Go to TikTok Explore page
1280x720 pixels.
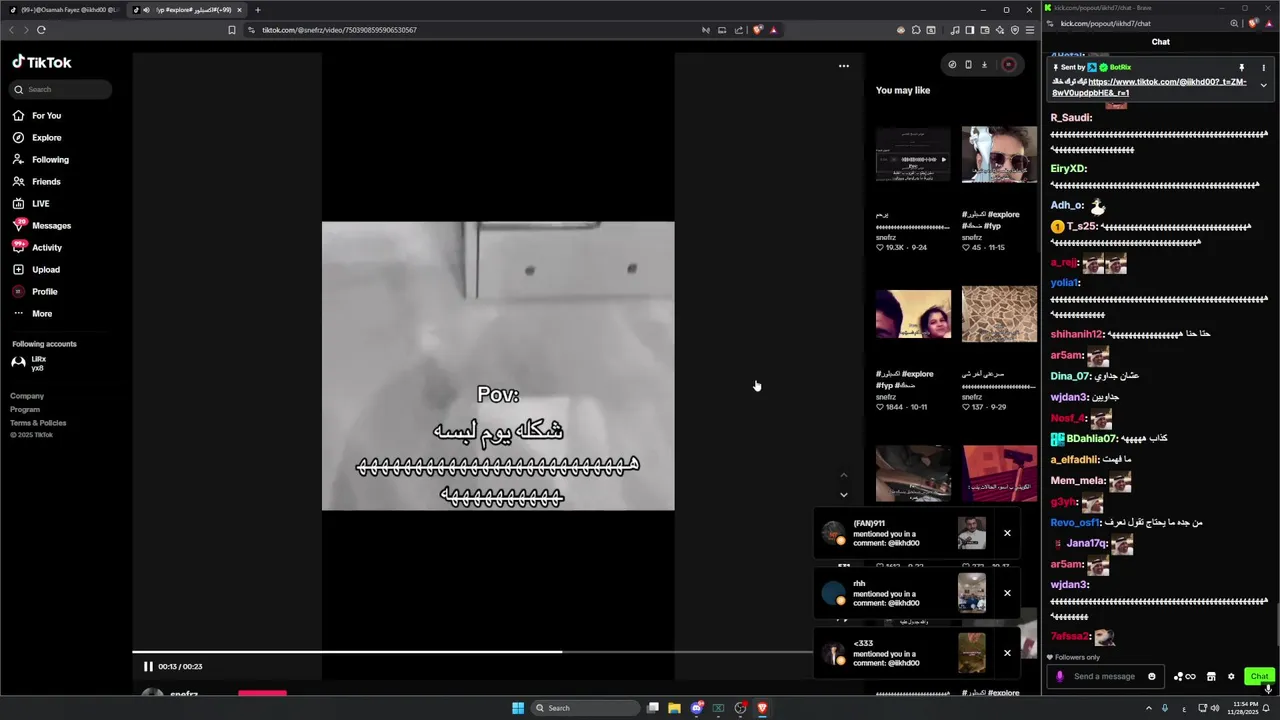38,138
